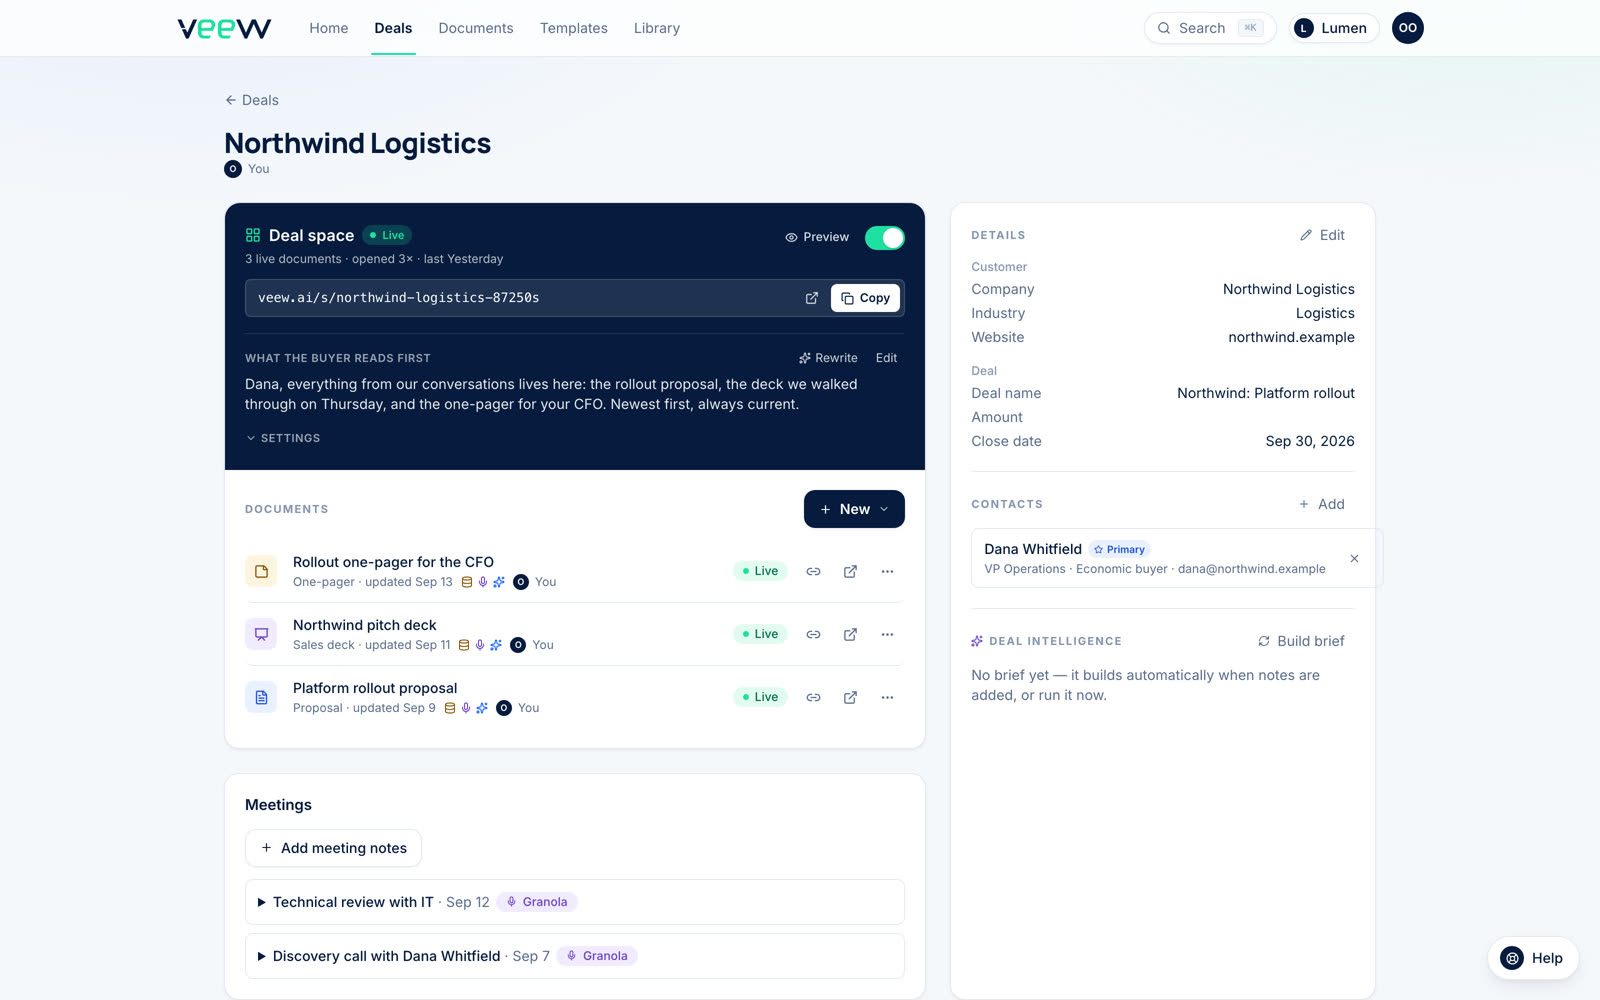The height and width of the screenshot is (1000, 1600).
Task: Remove Dana Whitfield contact
Action: [1354, 558]
